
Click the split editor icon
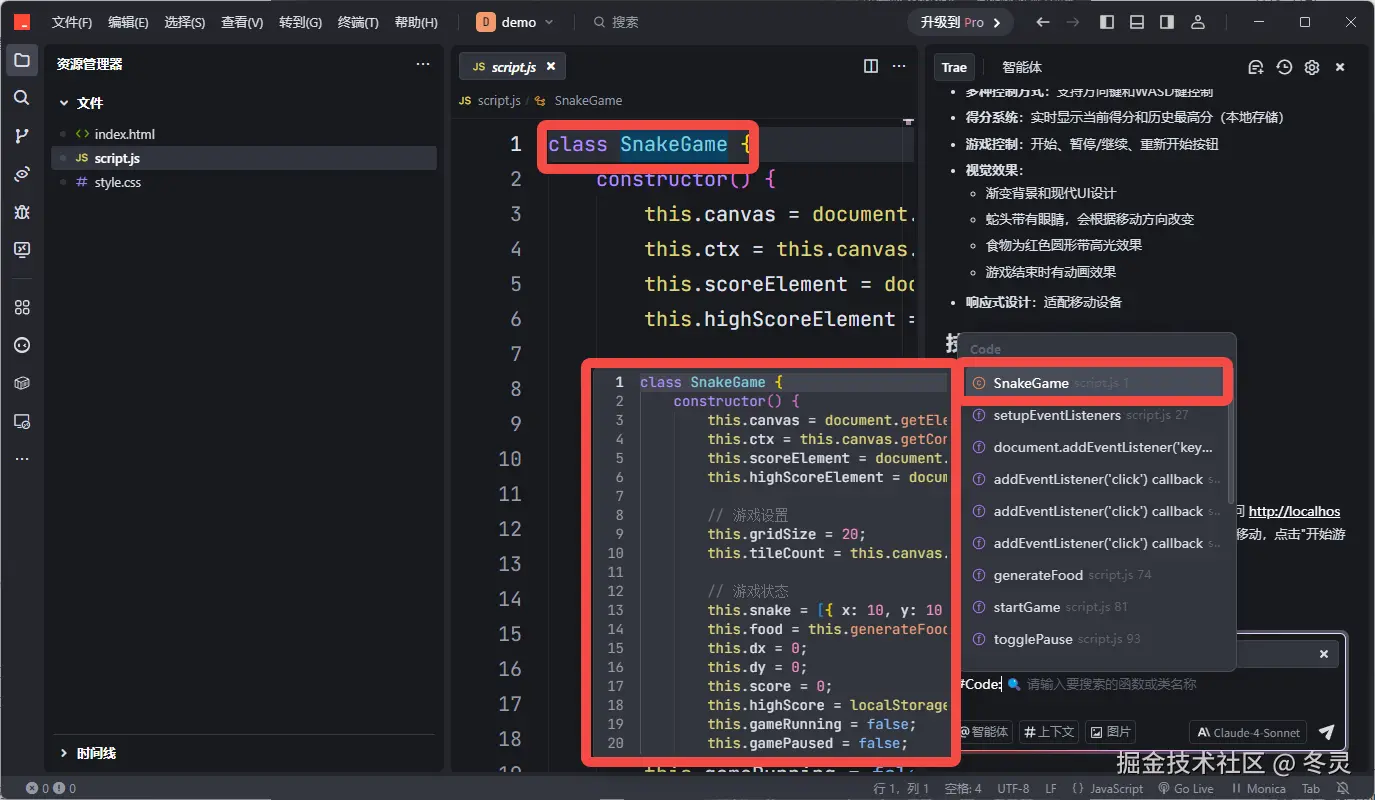tap(871, 66)
